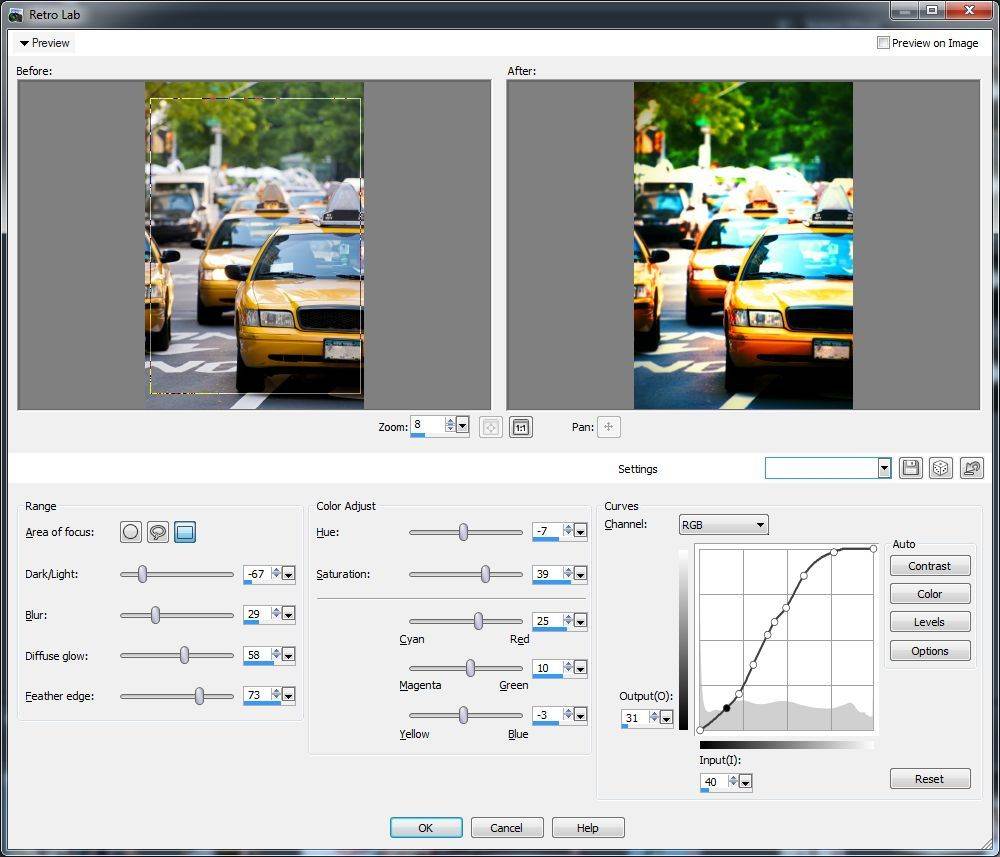This screenshot has width=1000, height=857.
Task: Click the Pan navigation icon
Action: click(x=608, y=427)
